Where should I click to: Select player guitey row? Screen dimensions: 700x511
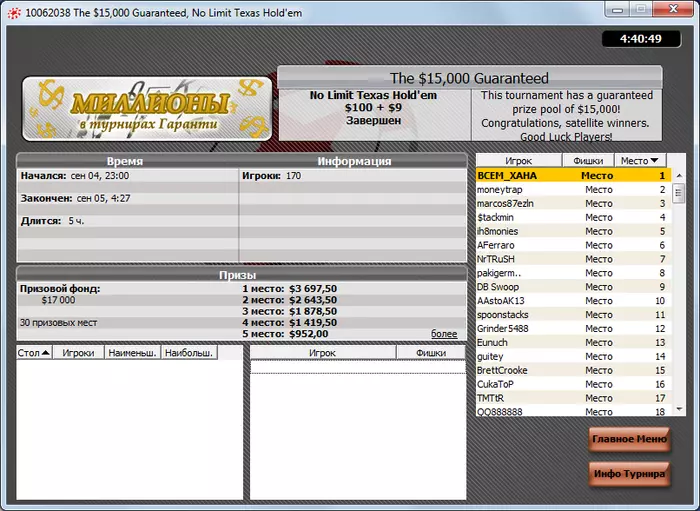574,356
